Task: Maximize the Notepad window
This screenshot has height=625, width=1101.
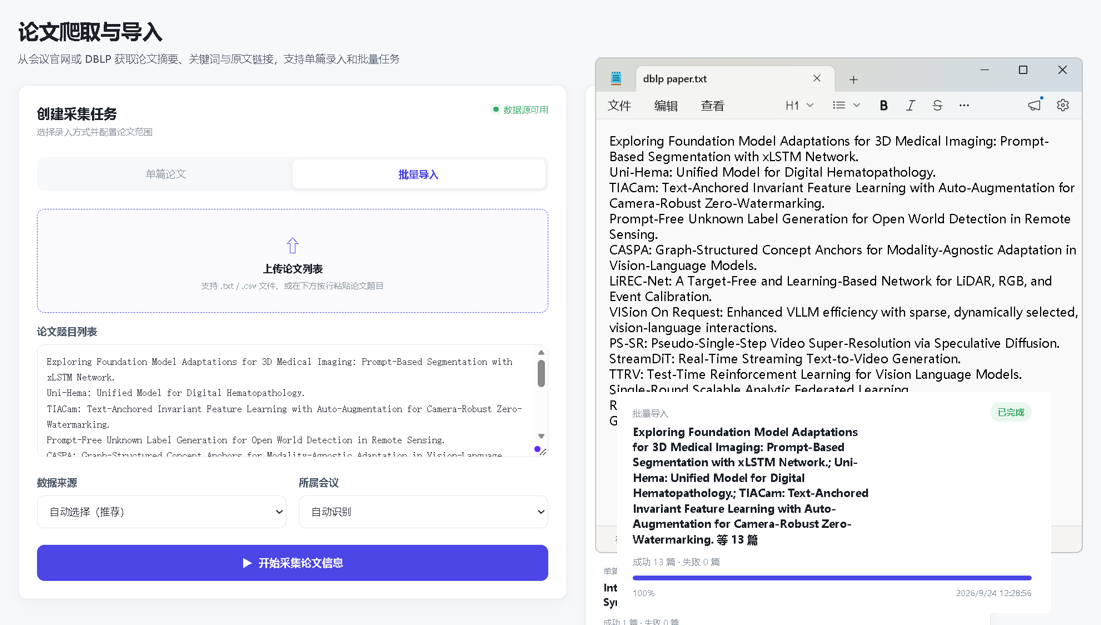Action: (x=1023, y=70)
